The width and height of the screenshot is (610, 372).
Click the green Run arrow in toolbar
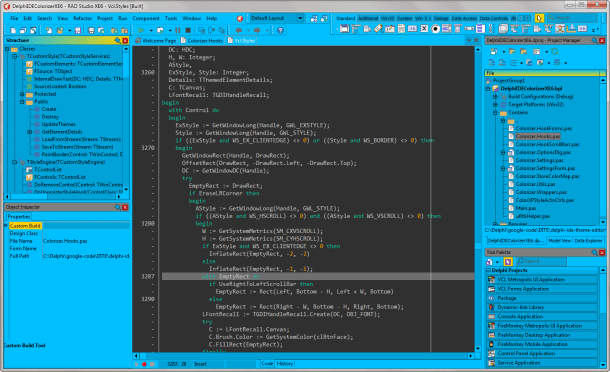pyautogui.click(x=141, y=30)
